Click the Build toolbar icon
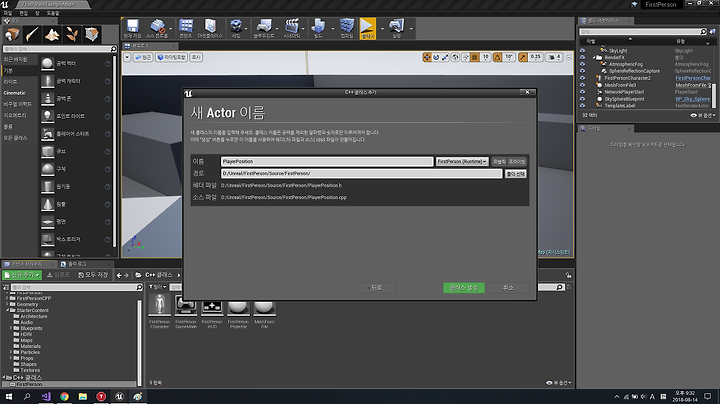This screenshot has height=404, width=720. tap(318, 28)
